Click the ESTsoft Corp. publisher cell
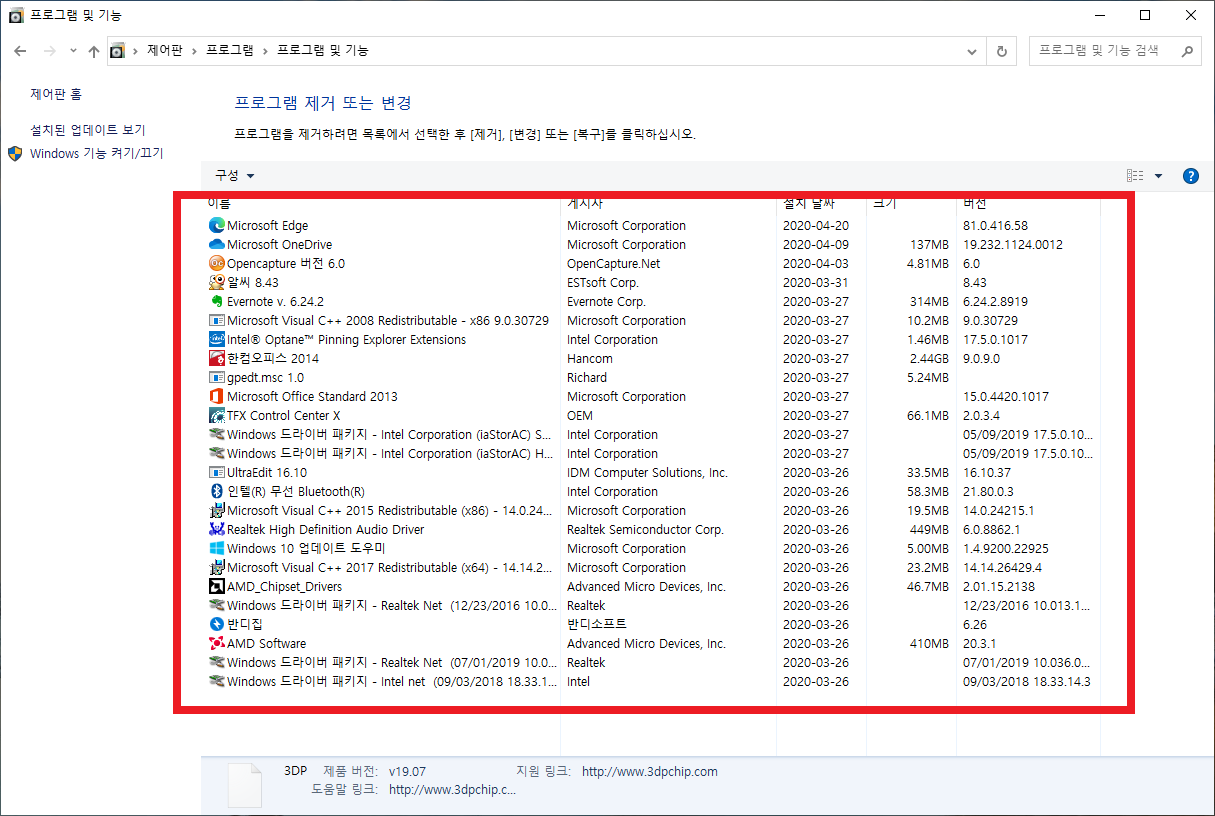This screenshot has width=1215, height=816. tap(603, 283)
